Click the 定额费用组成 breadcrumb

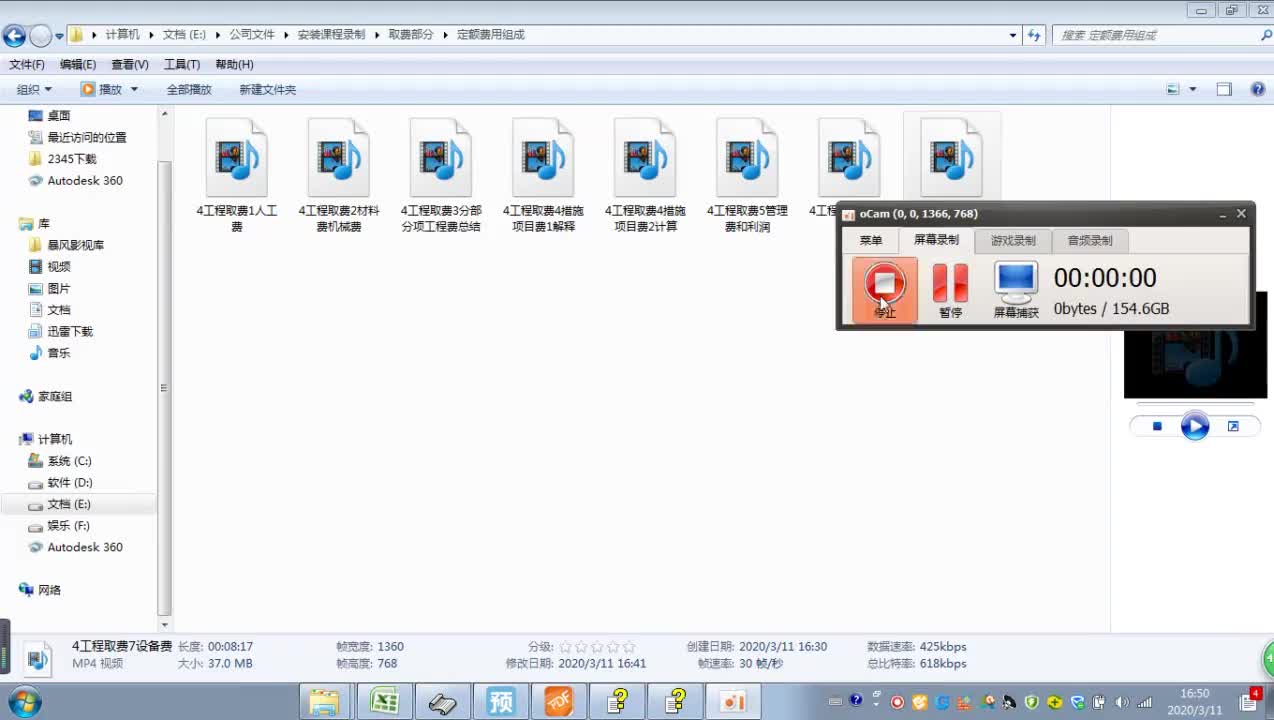(x=490, y=34)
